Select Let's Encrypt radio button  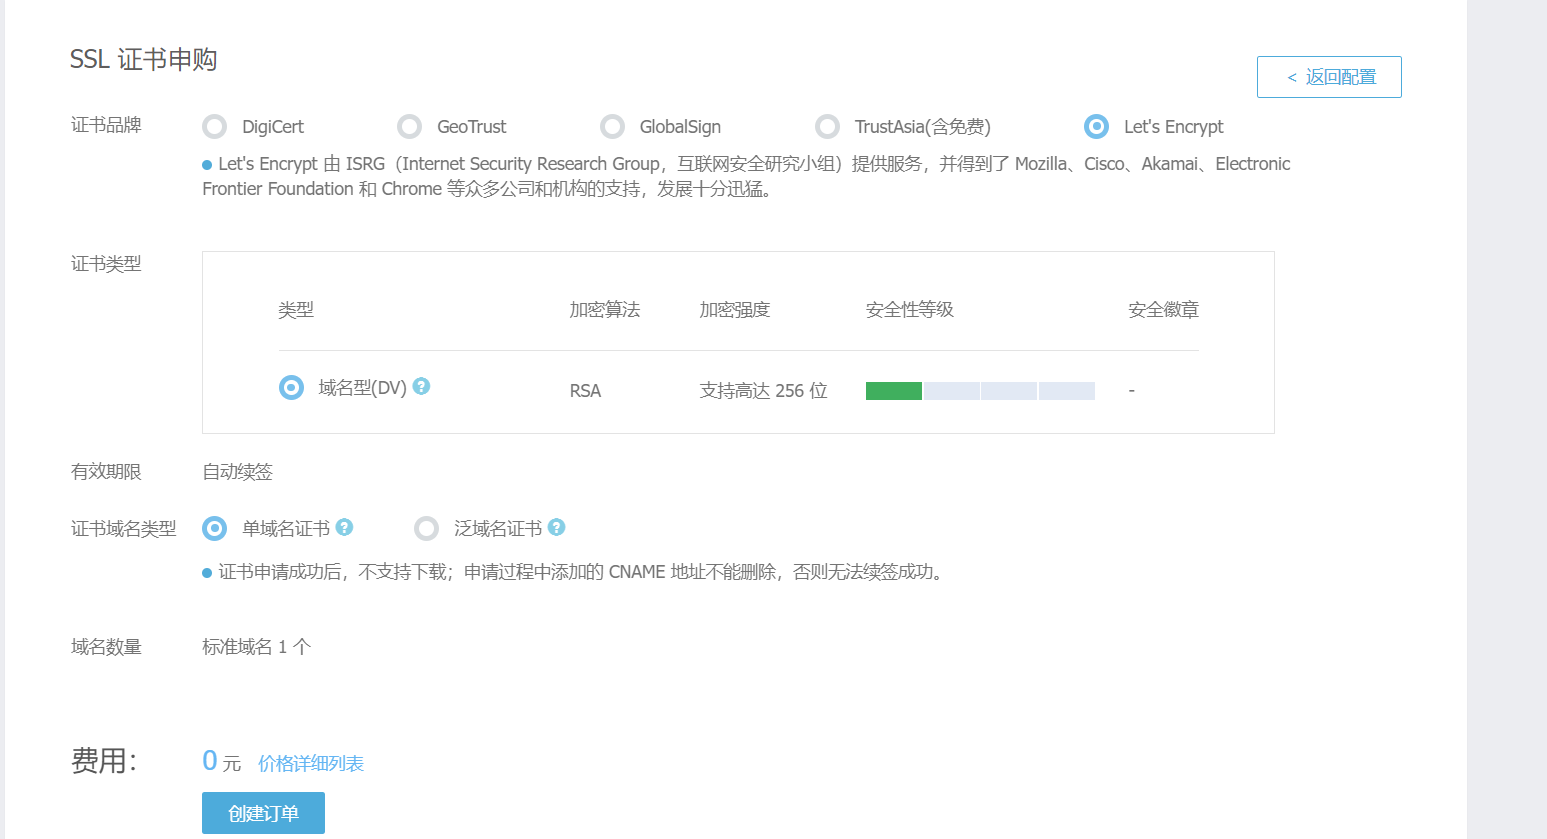[x=1096, y=127]
